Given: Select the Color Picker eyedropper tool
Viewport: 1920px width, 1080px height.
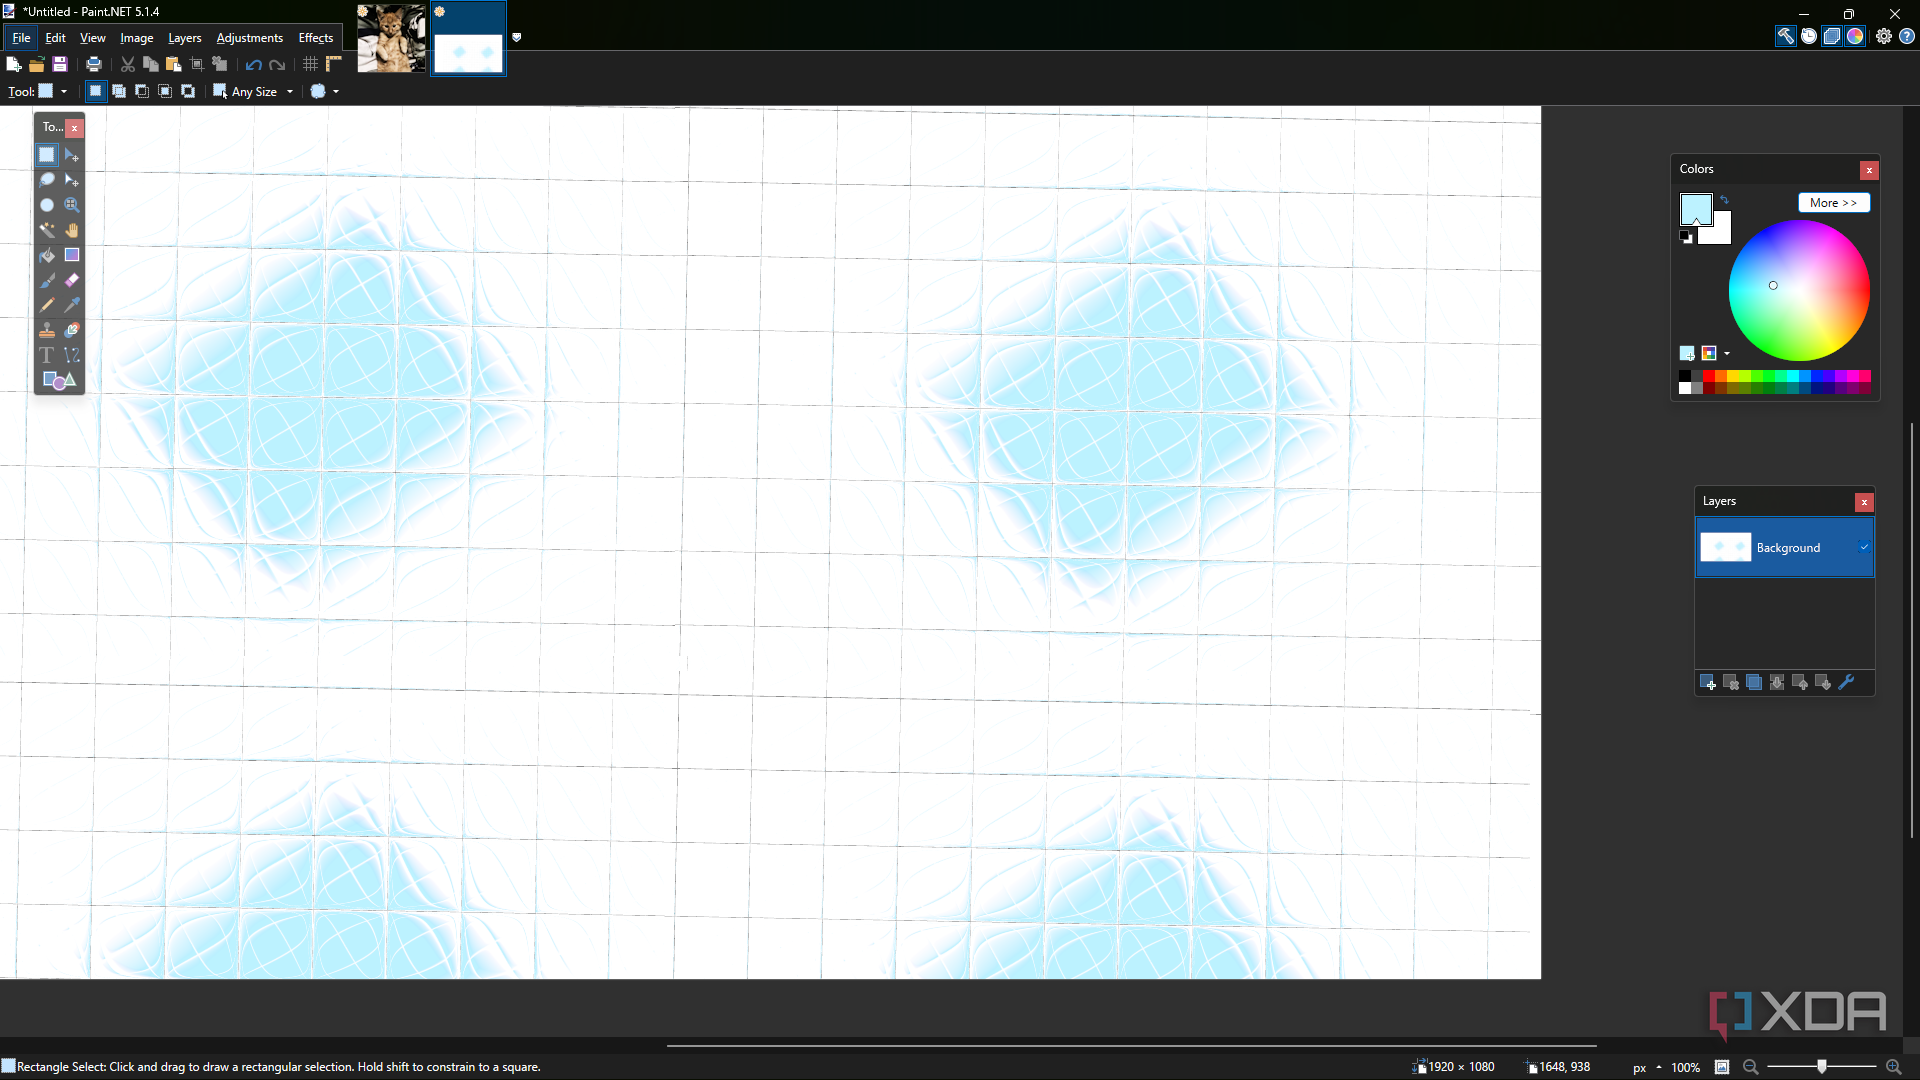Looking at the screenshot, I should [x=72, y=305].
